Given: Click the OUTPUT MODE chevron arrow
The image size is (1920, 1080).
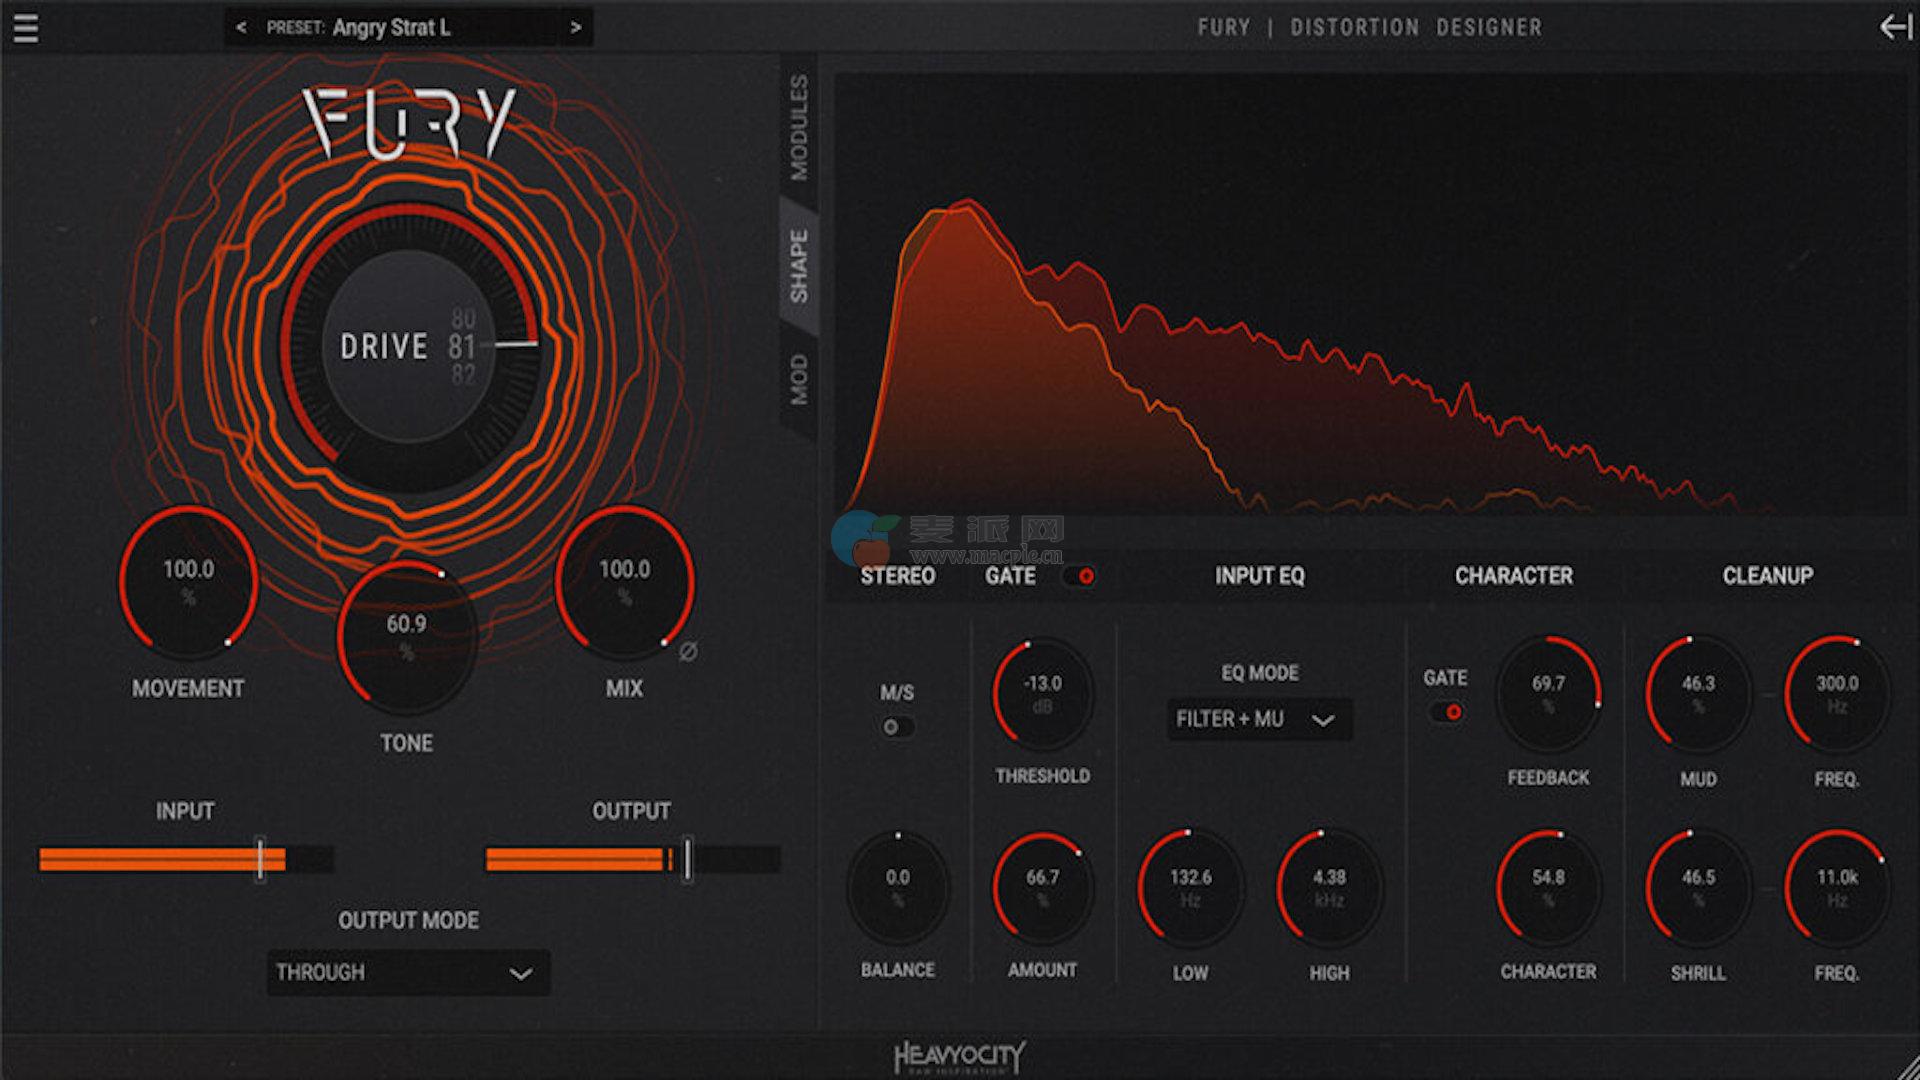Looking at the screenshot, I should 521,973.
